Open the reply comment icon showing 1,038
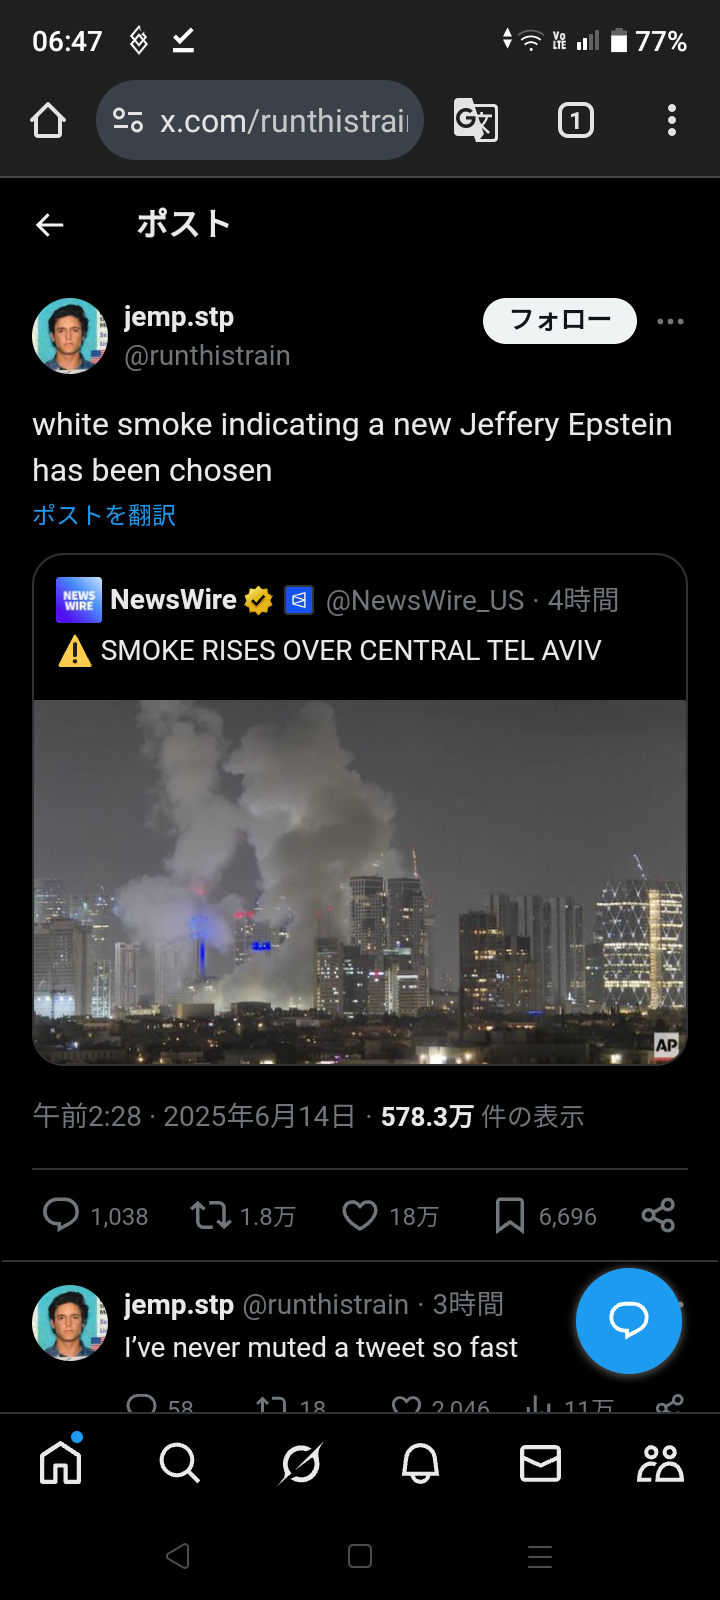 (x=61, y=1215)
